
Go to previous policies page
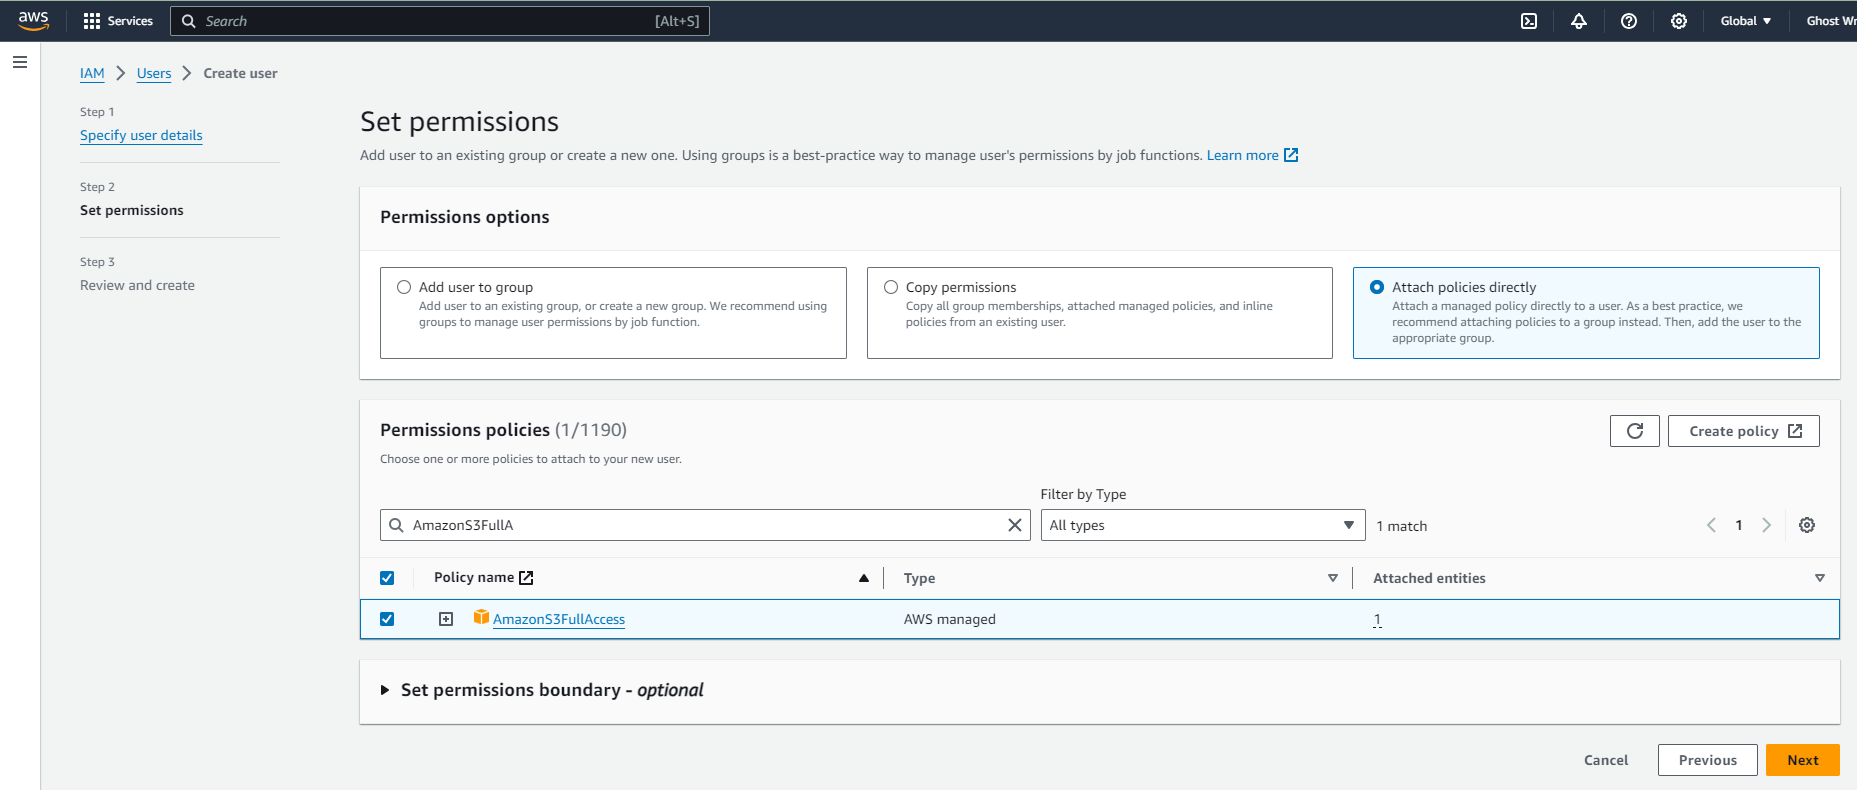[1711, 525]
